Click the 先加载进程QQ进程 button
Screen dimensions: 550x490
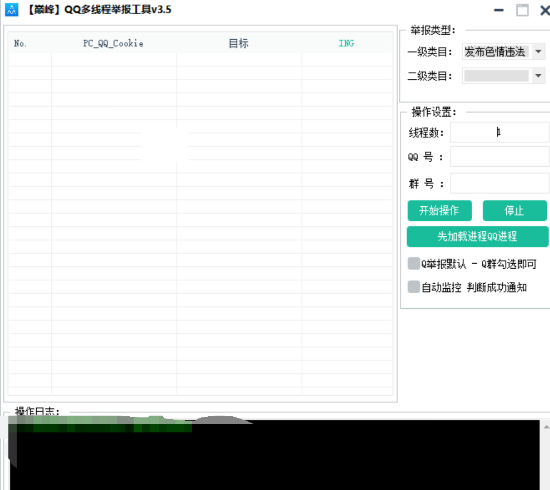477,236
